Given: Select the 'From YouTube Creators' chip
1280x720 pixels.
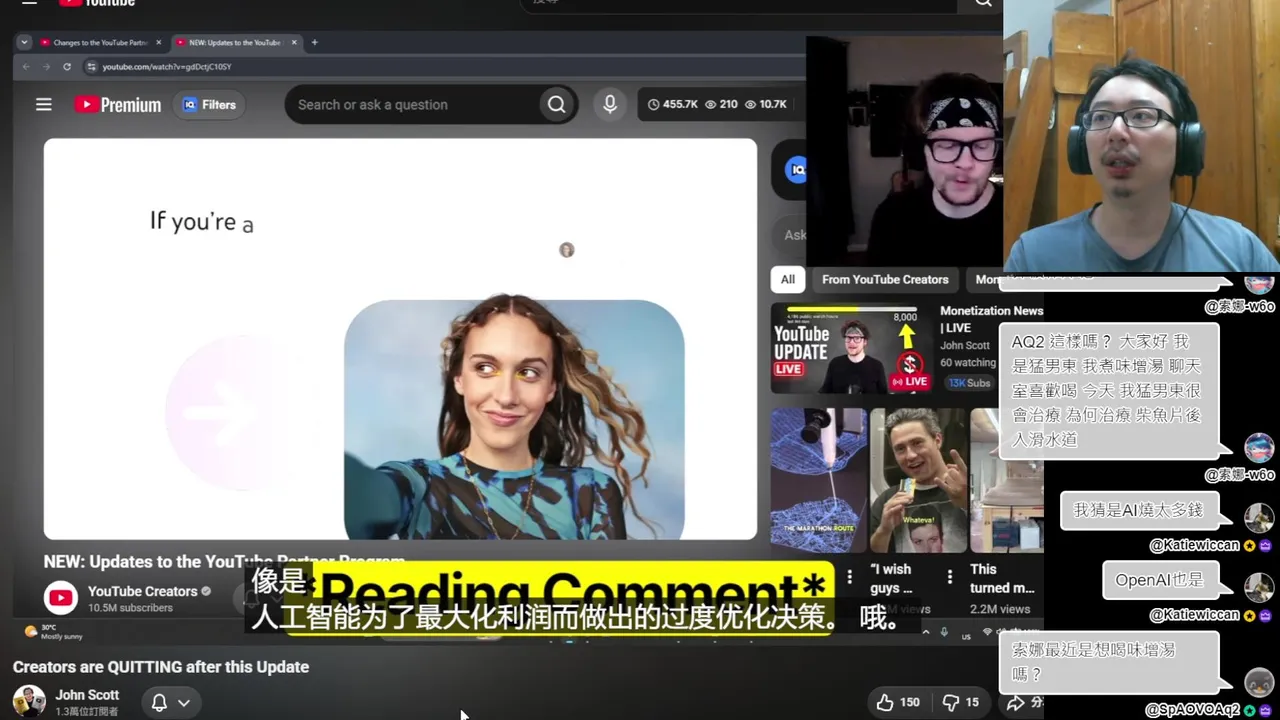Looking at the screenshot, I should click(x=885, y=280).
